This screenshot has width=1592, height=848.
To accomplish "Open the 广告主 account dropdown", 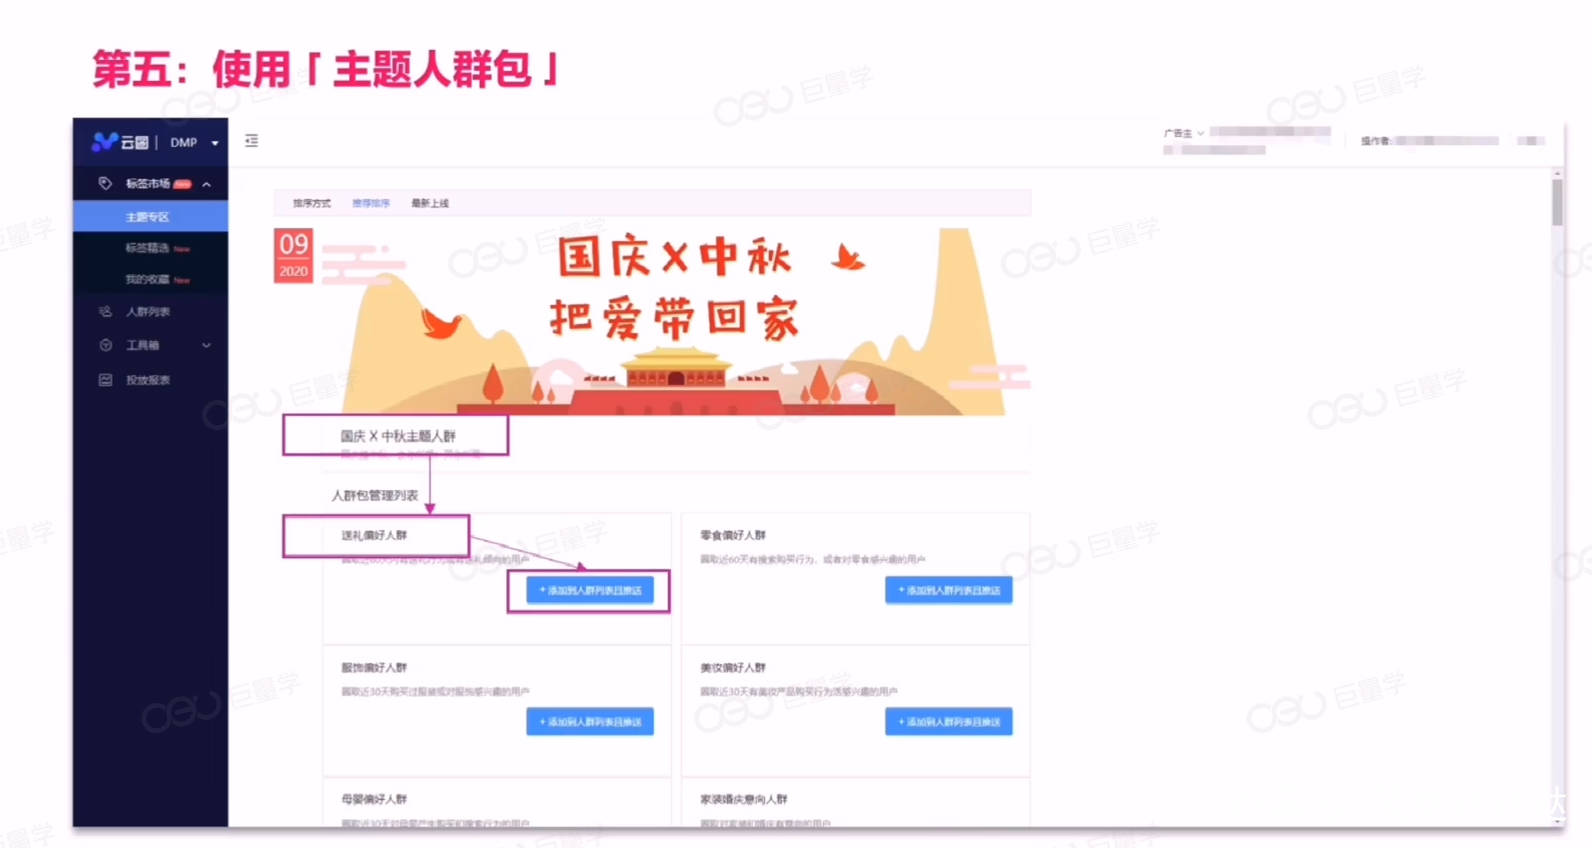I will coord(1184,133).
